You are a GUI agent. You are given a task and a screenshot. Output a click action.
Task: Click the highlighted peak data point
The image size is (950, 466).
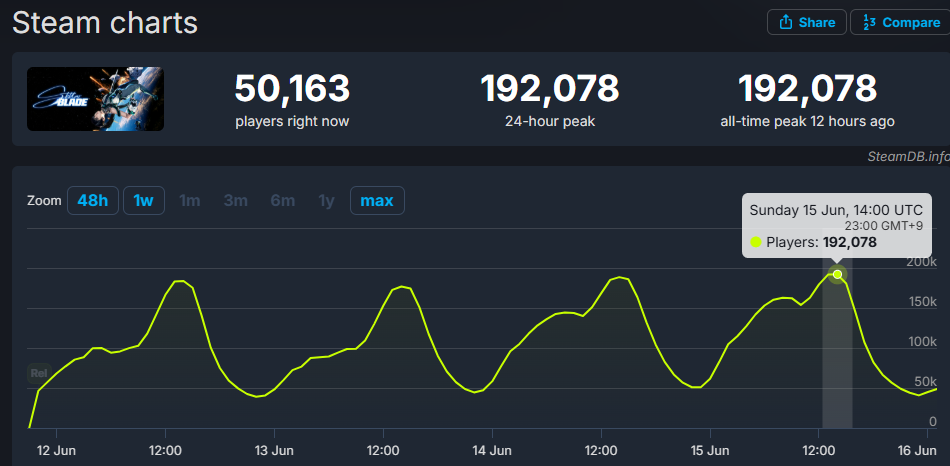[837, 274]
